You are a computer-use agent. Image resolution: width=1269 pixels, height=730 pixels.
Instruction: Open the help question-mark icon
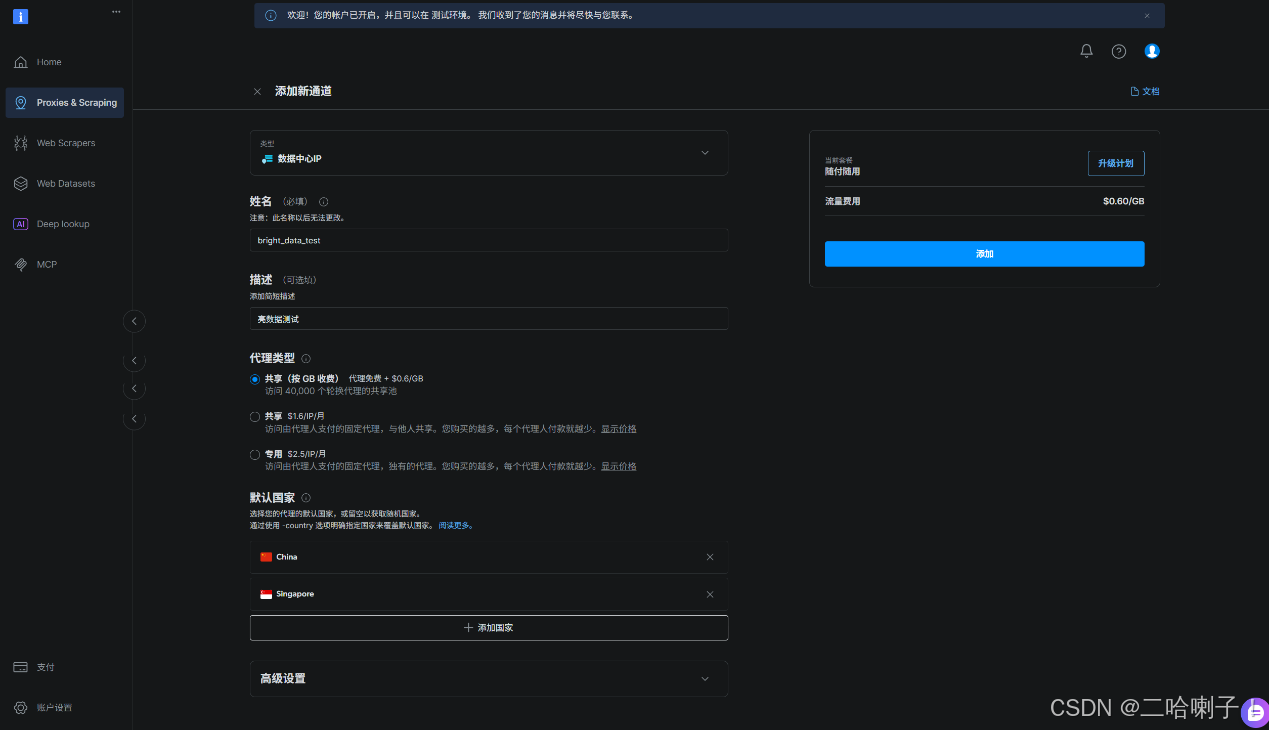click(x=1119, y=51)
